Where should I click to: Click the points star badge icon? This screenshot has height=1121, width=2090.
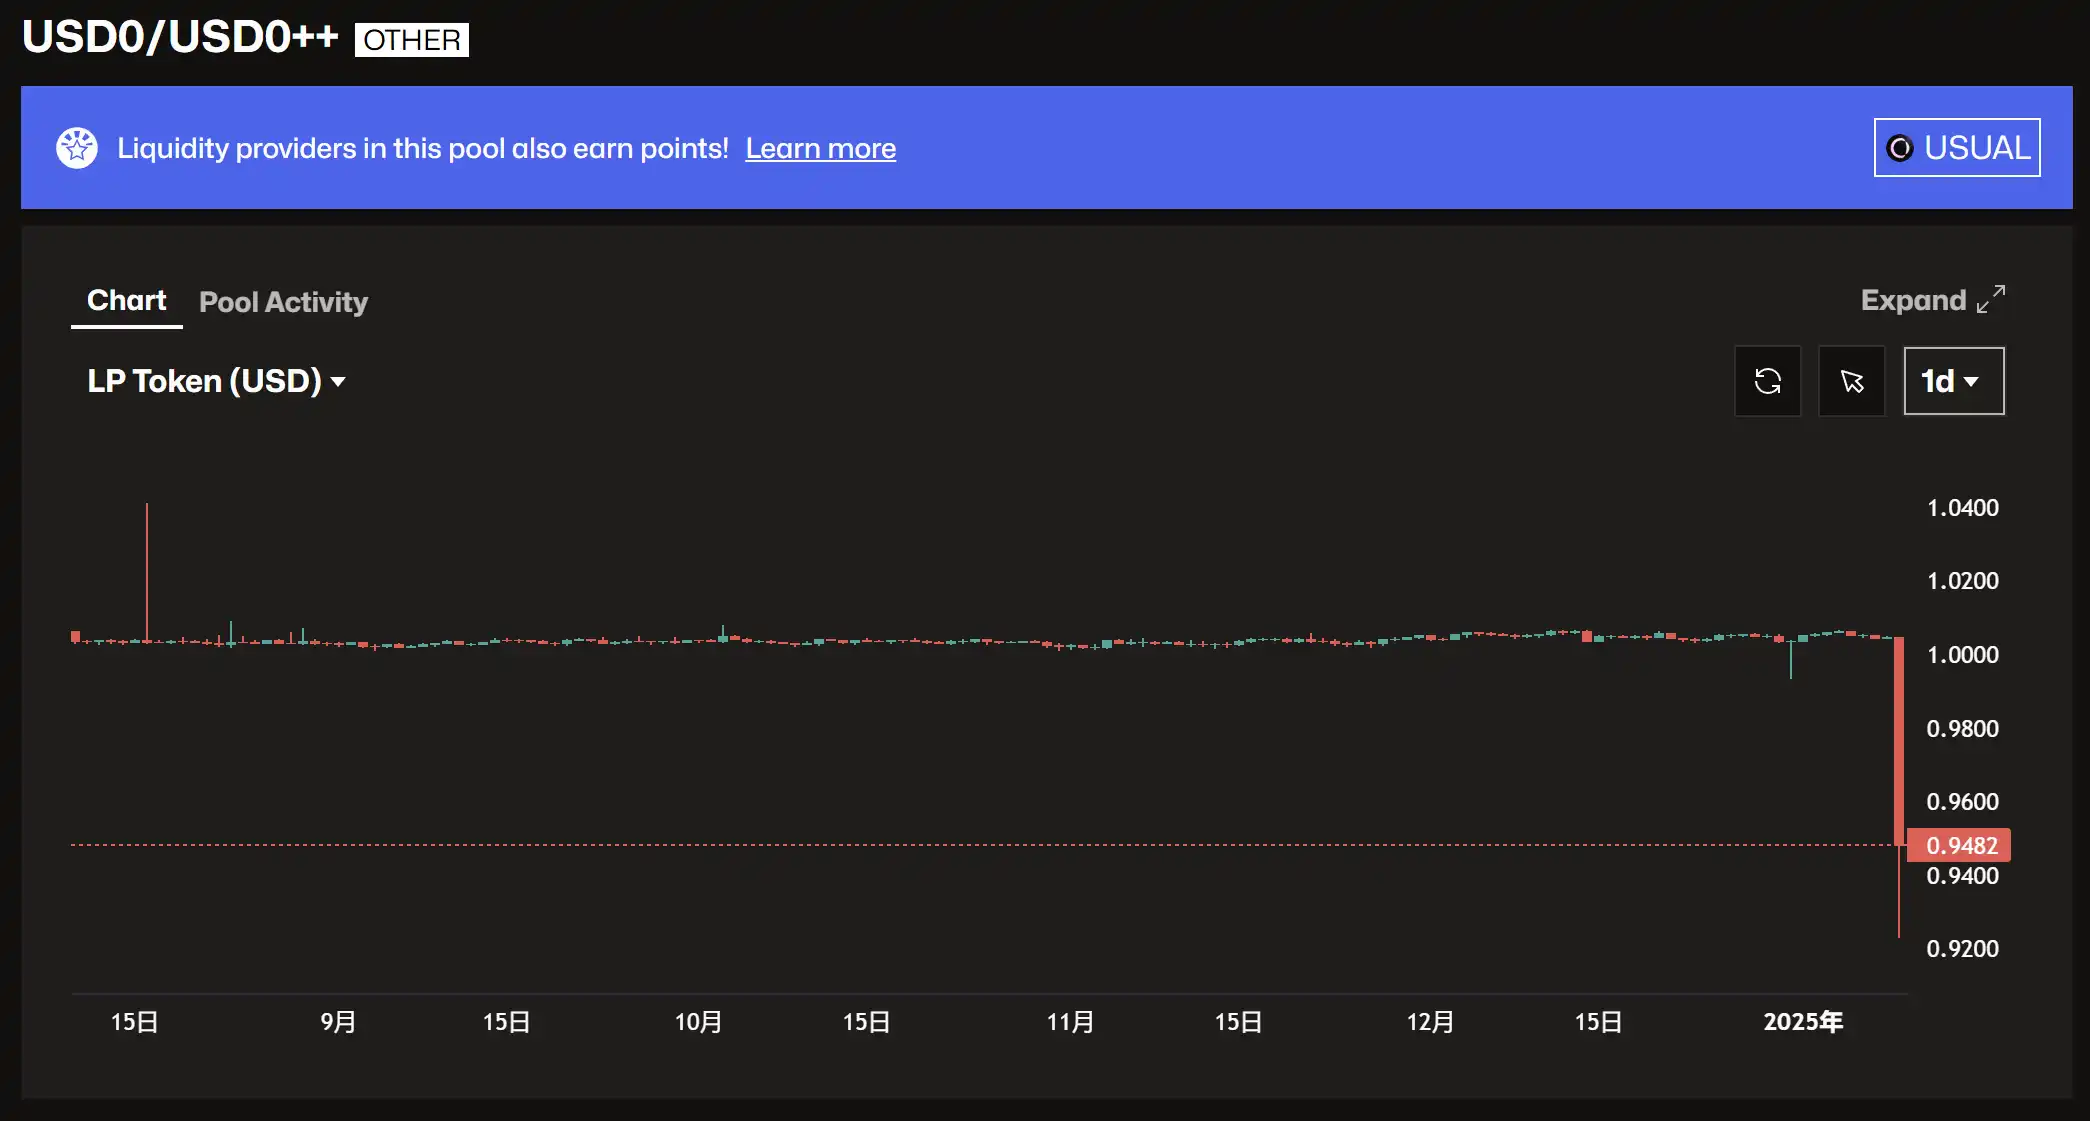pyautogui.click(x=77, y=148)
